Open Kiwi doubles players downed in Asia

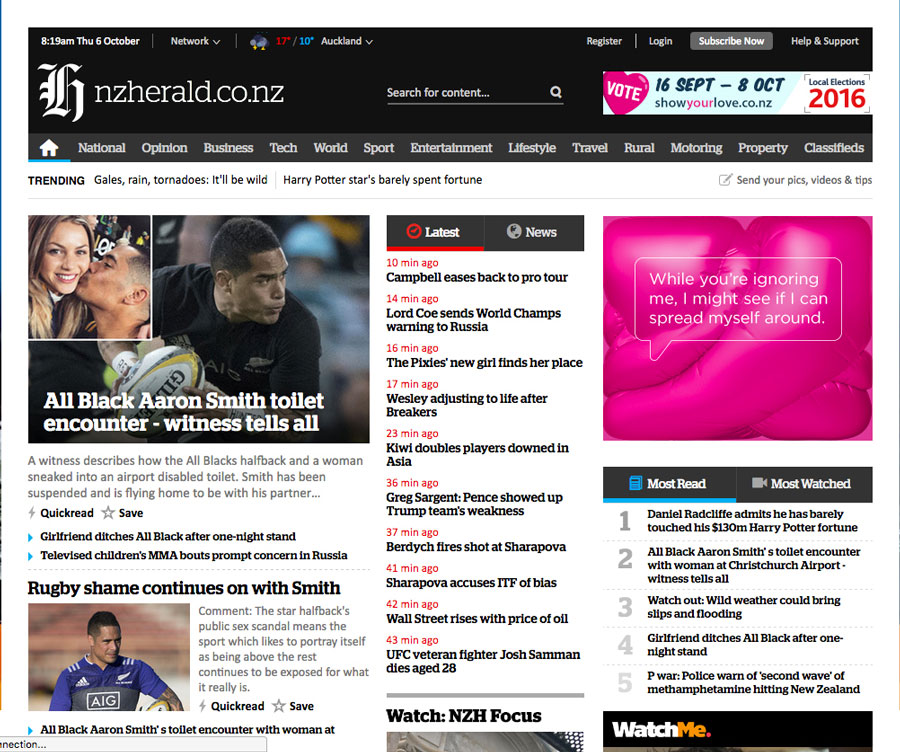(x=478, y=455)
